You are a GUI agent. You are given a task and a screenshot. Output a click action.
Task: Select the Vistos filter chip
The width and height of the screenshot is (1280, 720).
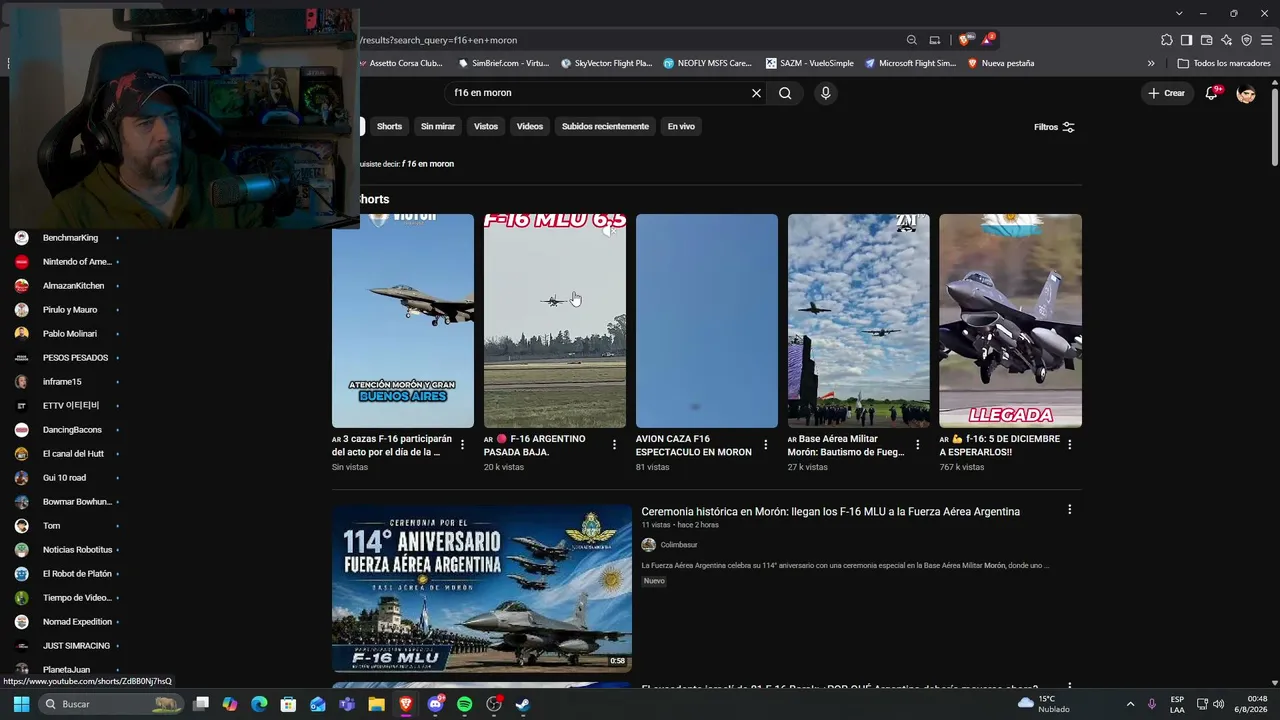pyautogui.click(x=486, y=126)
